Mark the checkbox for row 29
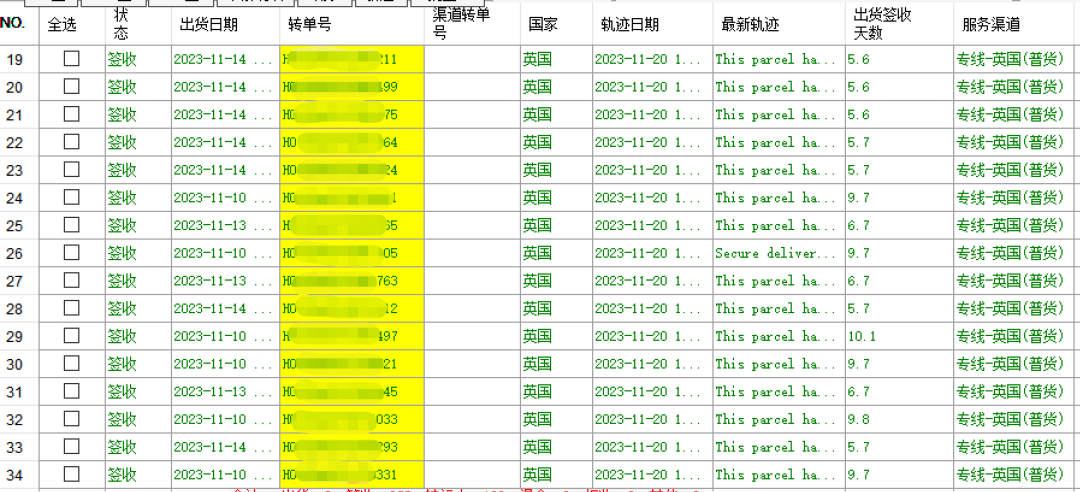This screenshot has width=1080, height=492. point(72,336)
